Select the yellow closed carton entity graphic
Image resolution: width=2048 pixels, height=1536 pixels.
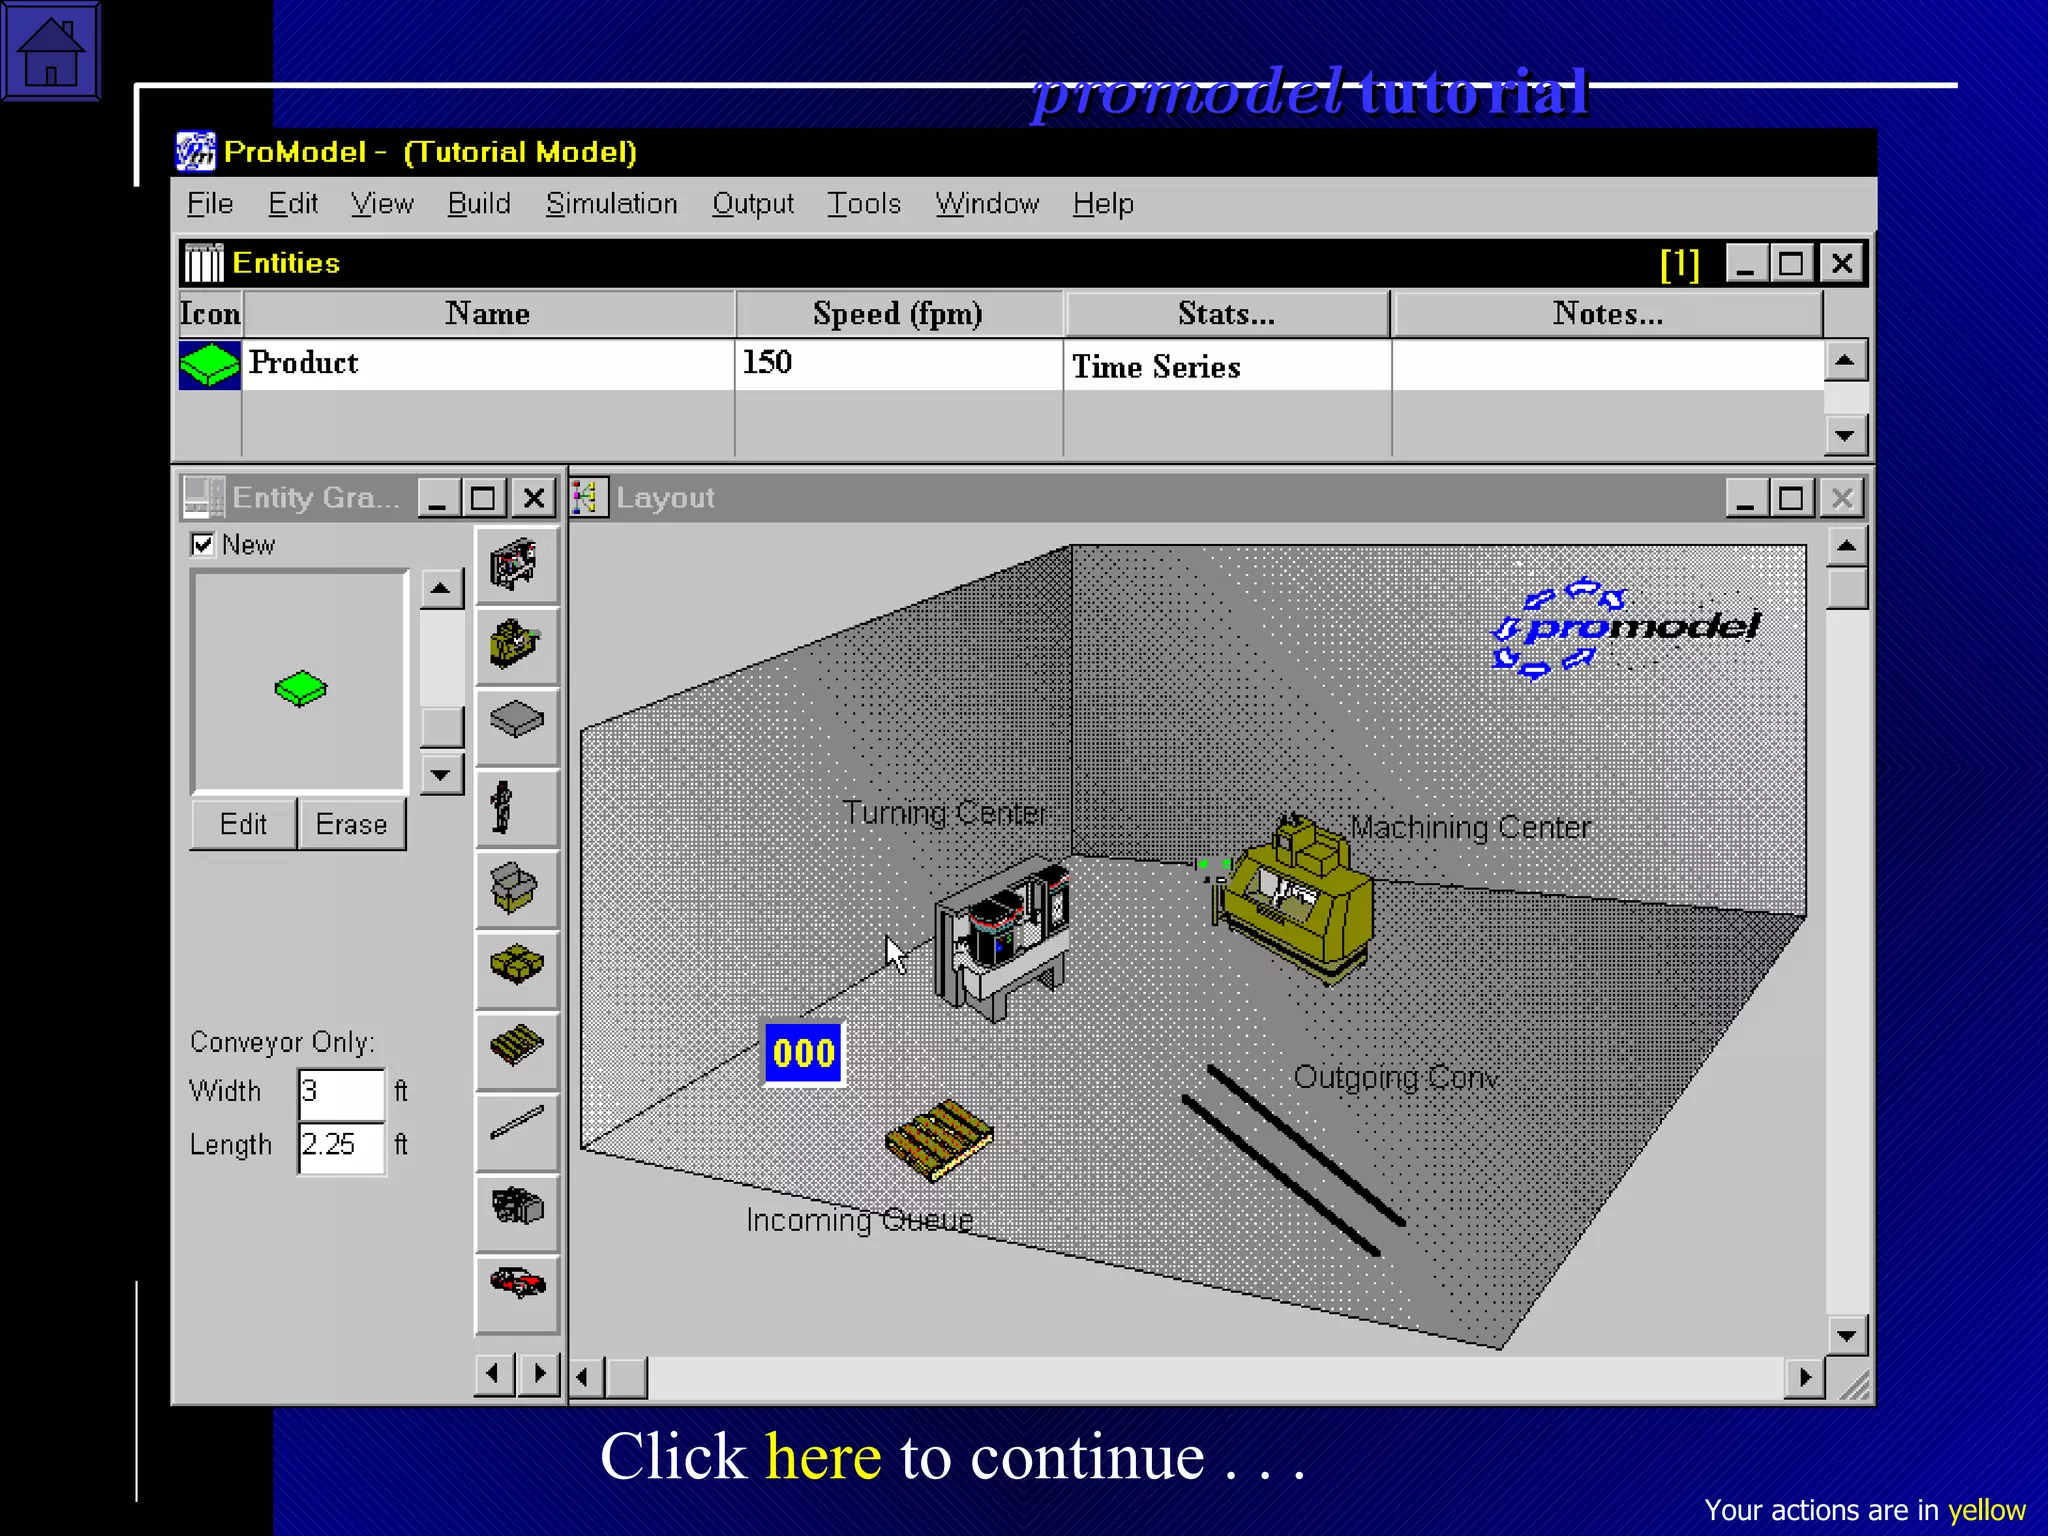coord(516,970)
